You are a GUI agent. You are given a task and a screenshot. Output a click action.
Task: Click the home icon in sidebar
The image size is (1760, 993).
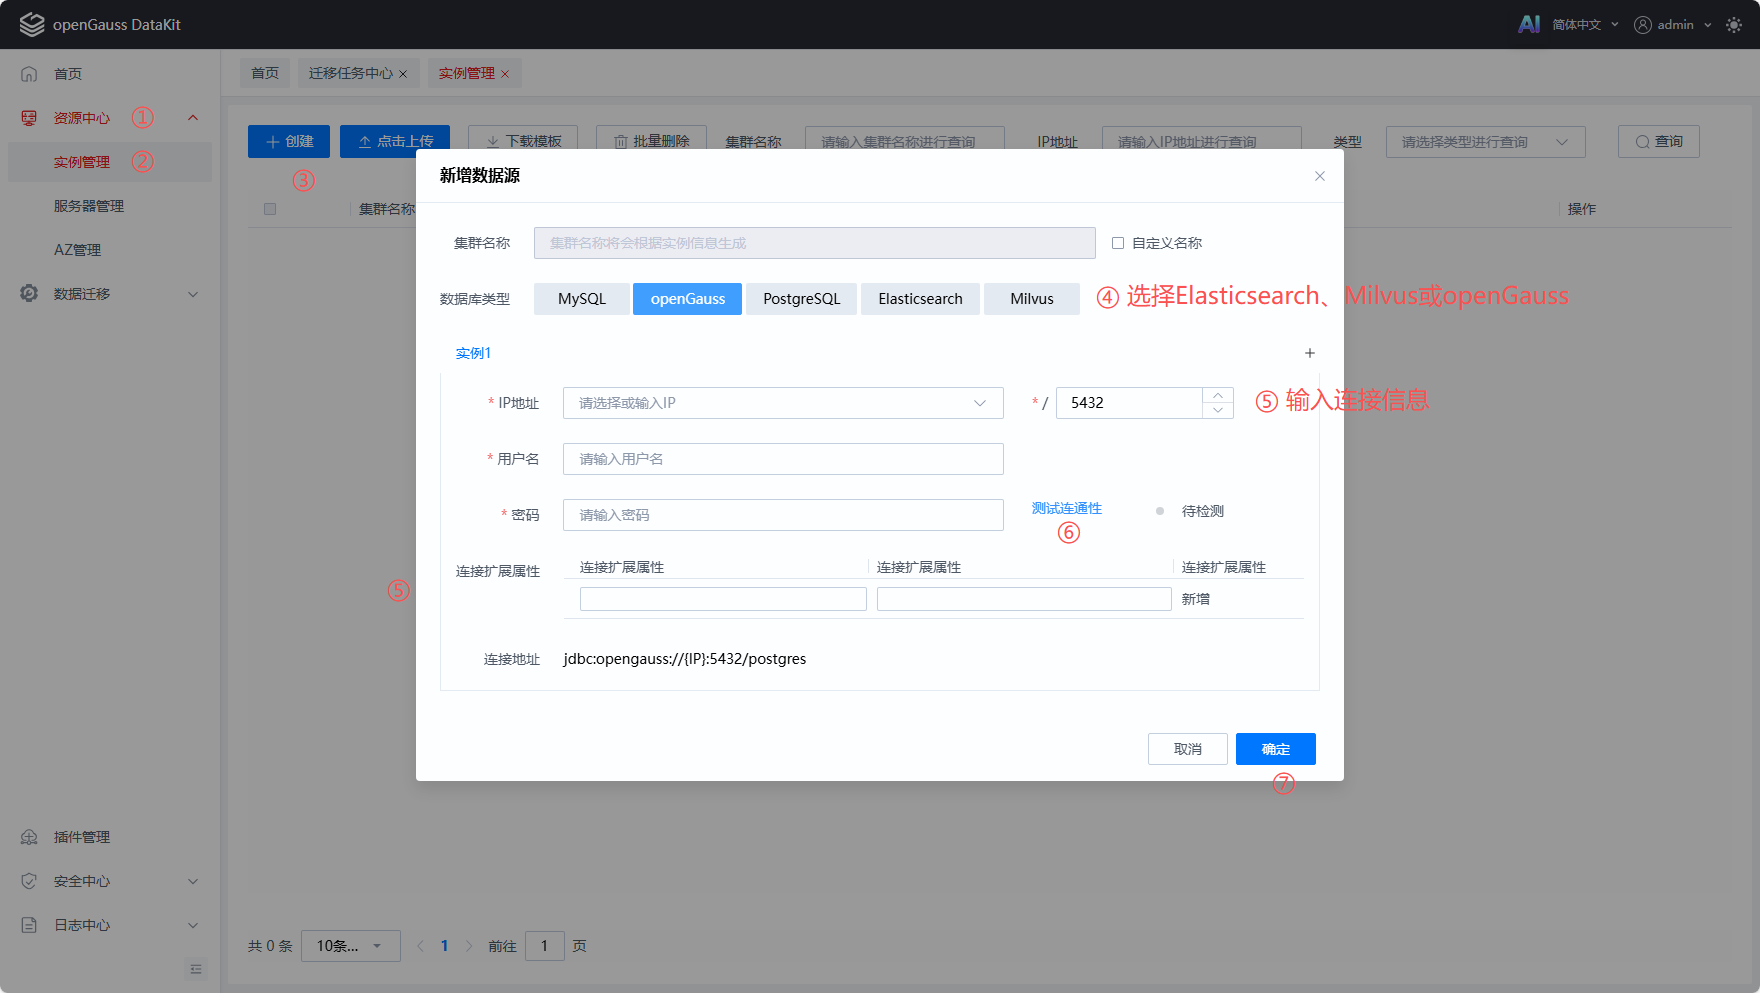click(29, 74)
